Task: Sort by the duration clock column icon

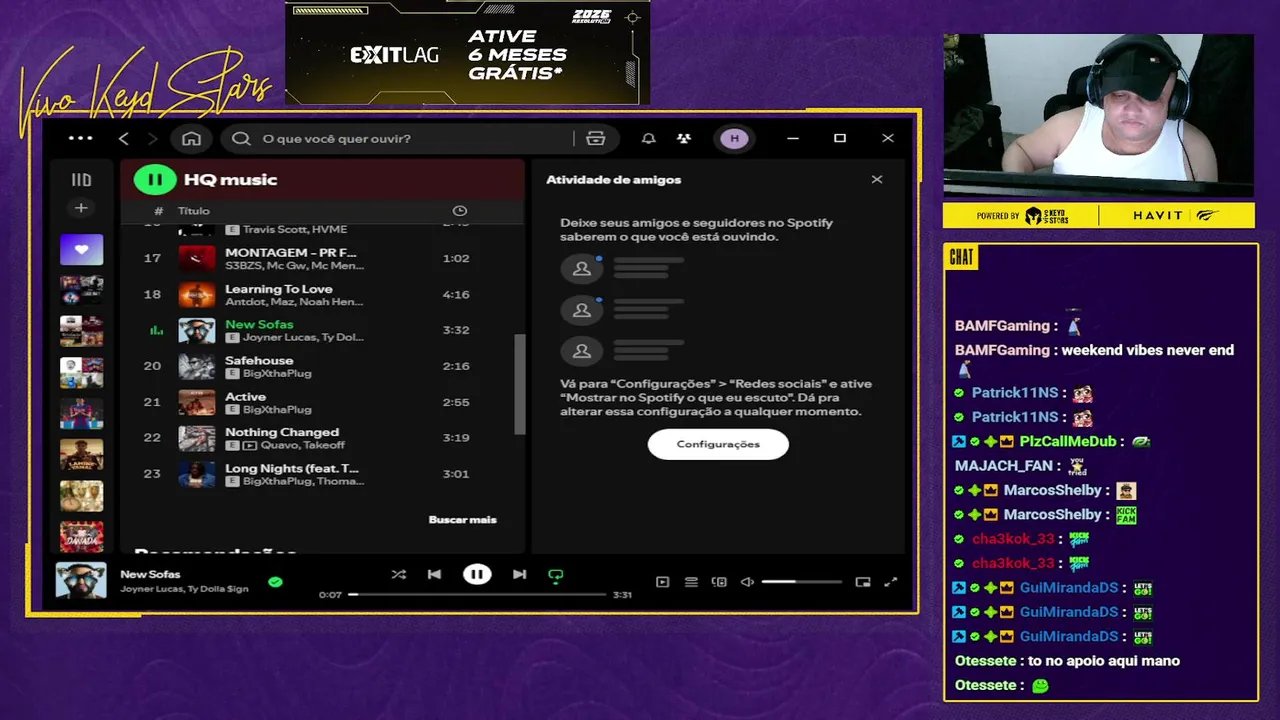Action: click(459, 211)
